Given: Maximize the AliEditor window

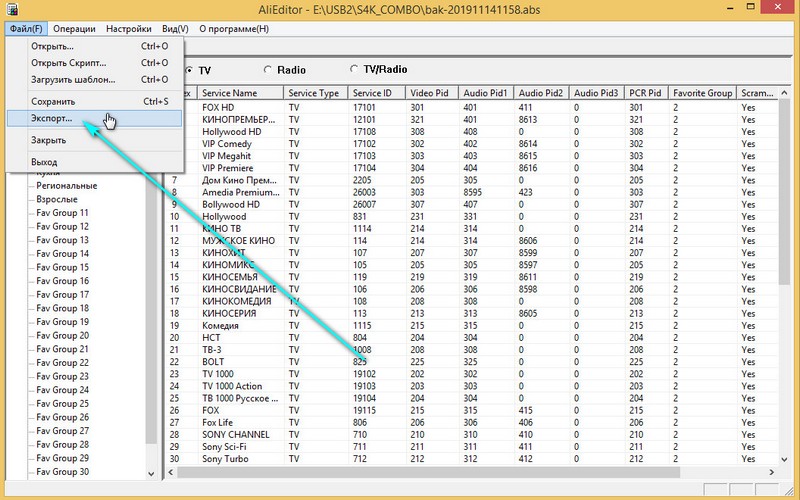Looking at the screenshot, I should [751, 7].
